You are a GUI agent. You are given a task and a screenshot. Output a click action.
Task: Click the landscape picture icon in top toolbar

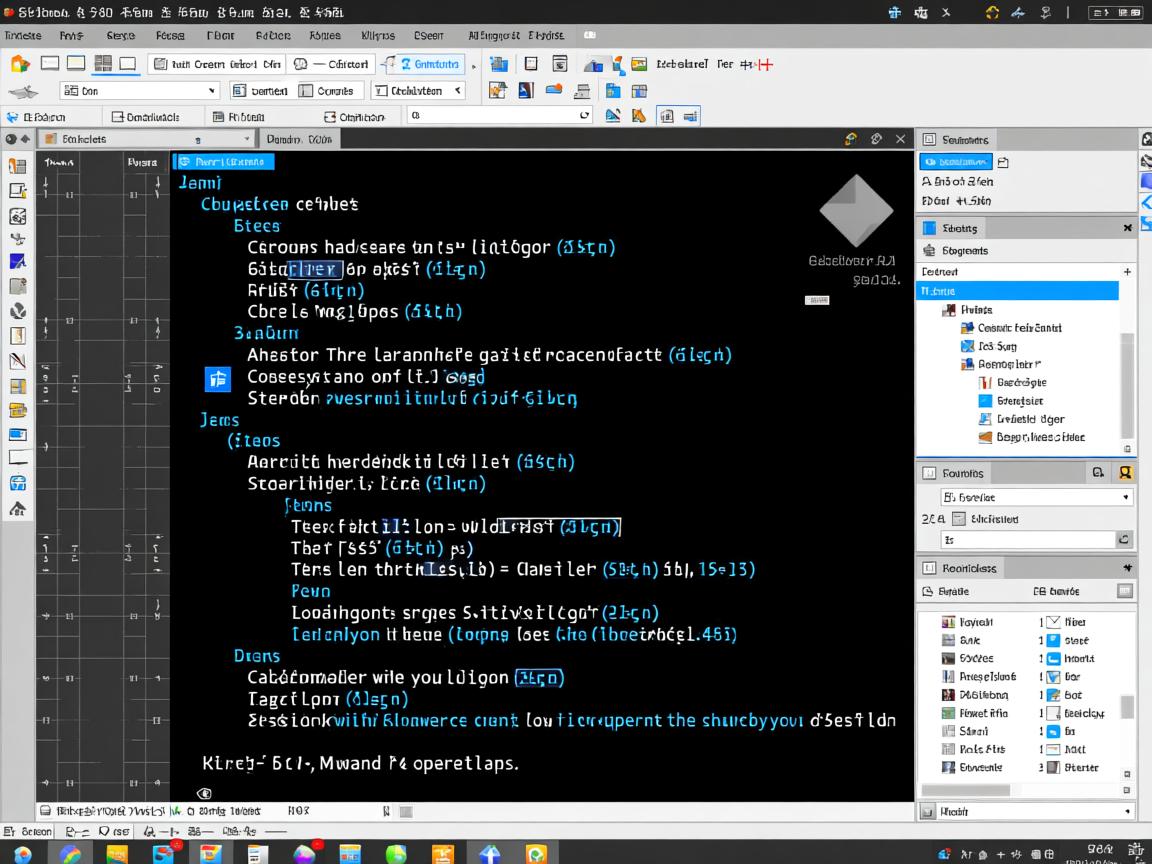click(639, 64)
